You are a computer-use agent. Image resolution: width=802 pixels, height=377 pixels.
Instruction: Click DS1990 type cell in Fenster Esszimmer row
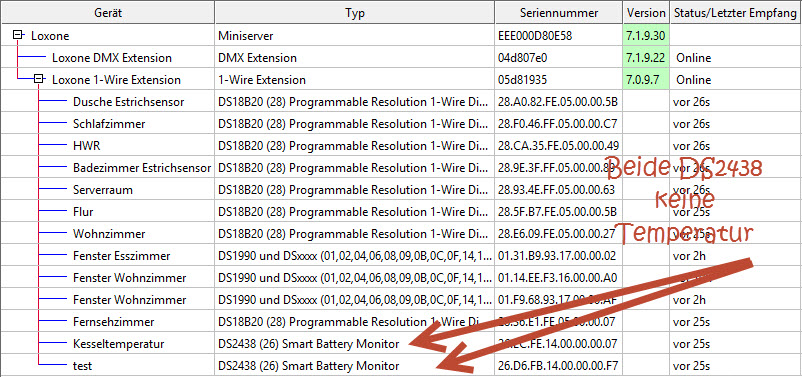(x=354, y=256)
